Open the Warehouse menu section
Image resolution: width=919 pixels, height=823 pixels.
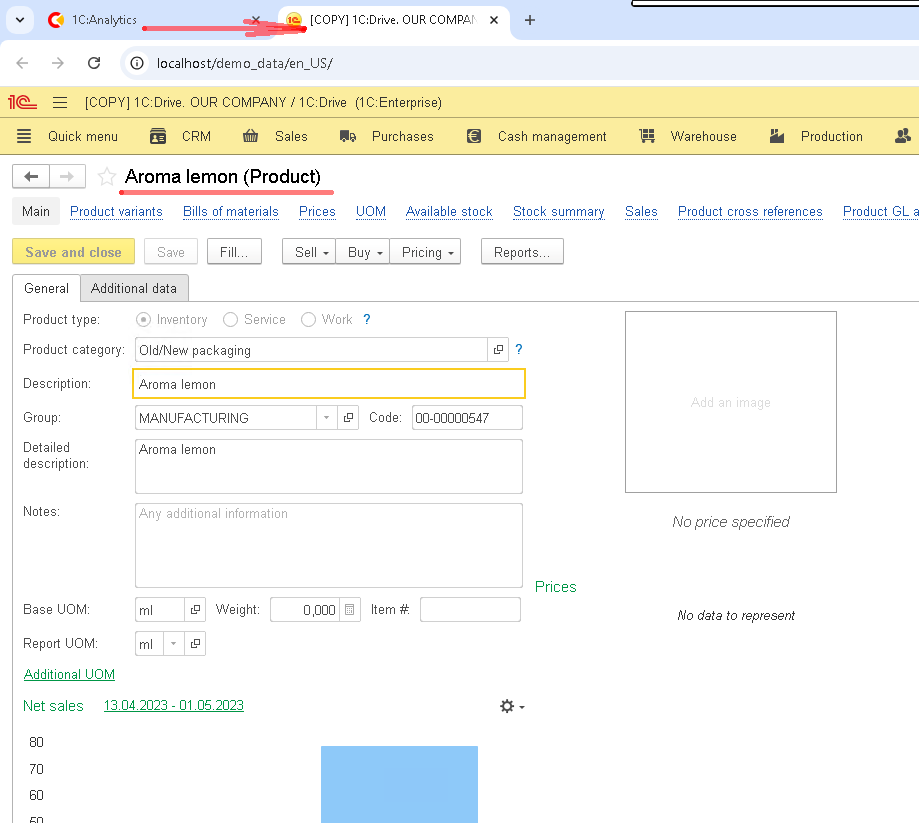click(688, 136)
